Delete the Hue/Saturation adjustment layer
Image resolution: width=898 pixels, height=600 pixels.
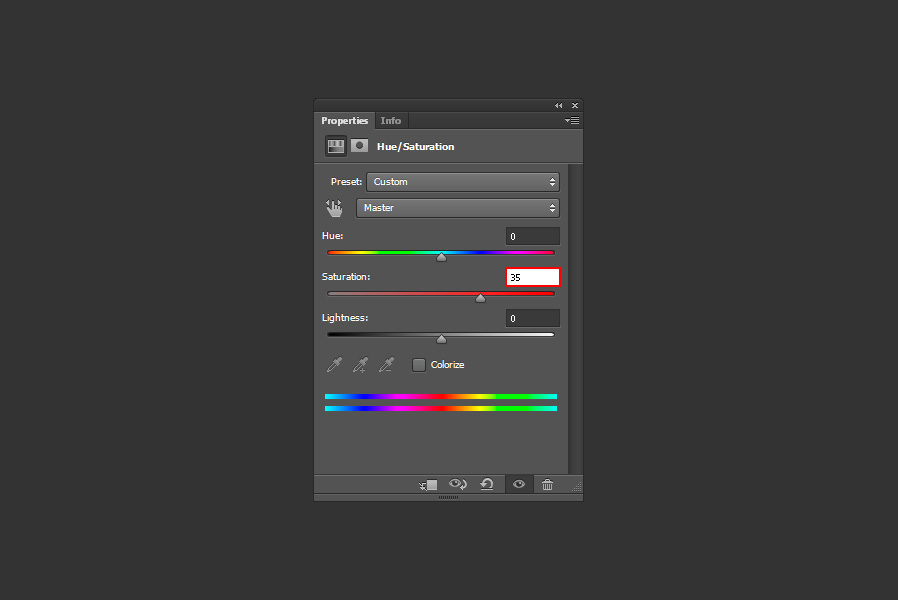(547, 484)
